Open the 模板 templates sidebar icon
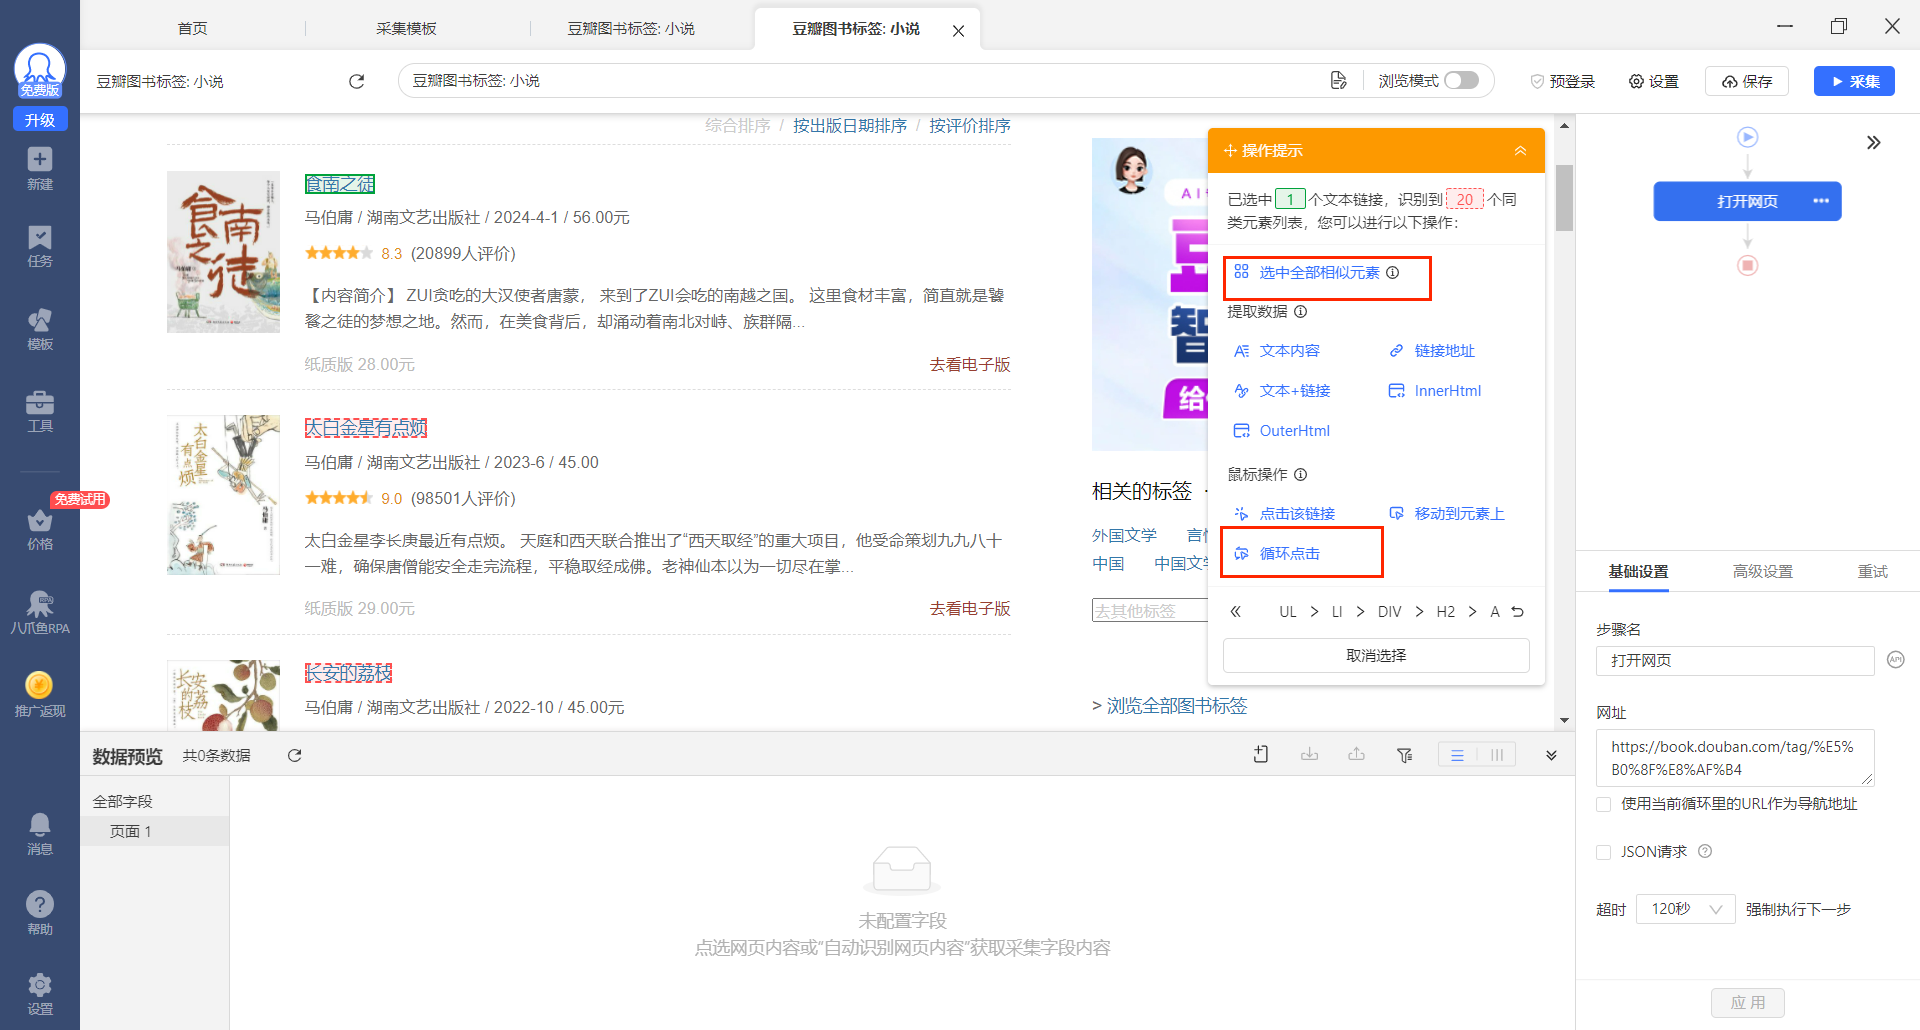 [x=40, y=329]
